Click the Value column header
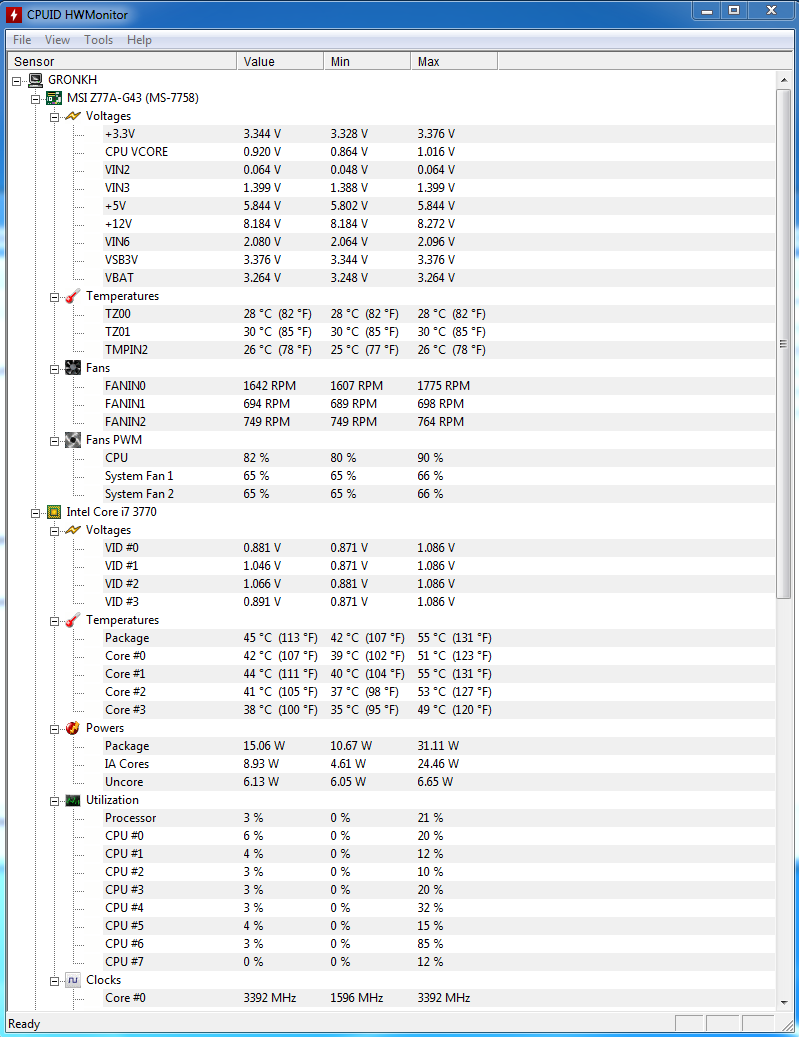 pos(280,62)
